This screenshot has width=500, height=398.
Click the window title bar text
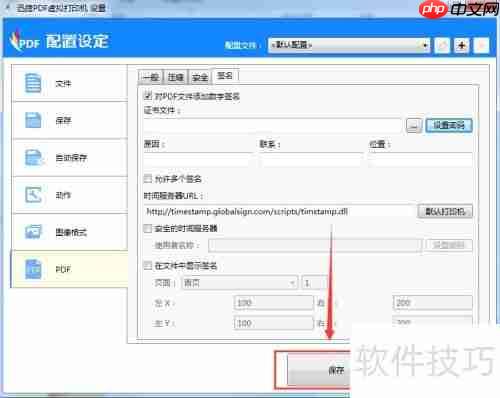click(x=61, y=8)
